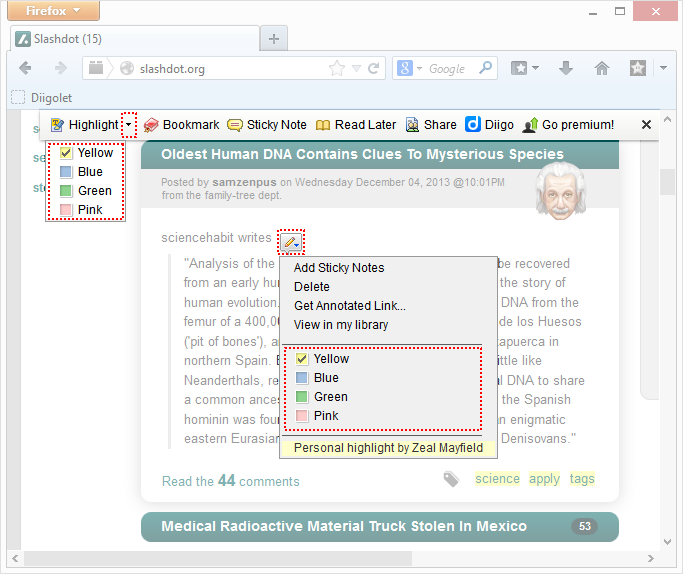Pick Green swatch in Highlight dropdown
683x574 pixels.
point(66,191)
